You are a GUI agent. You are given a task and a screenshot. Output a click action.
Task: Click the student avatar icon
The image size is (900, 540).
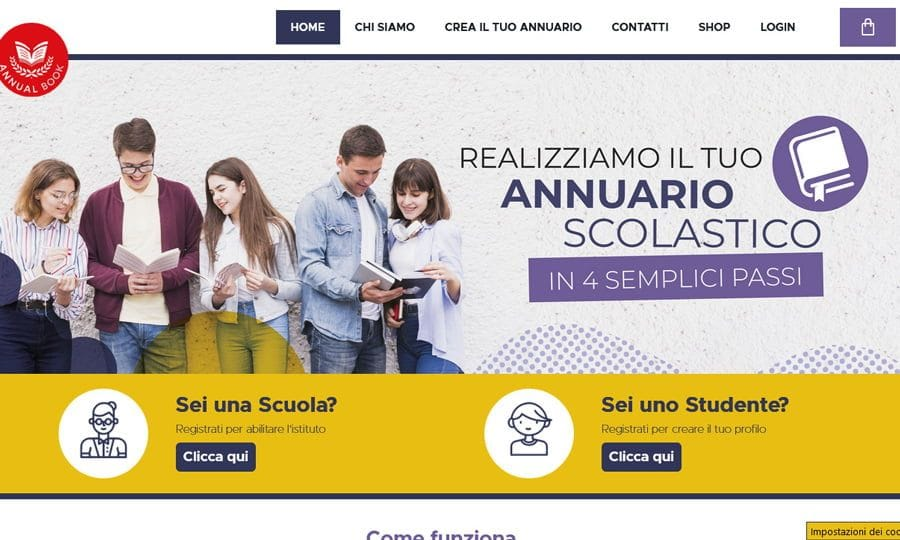pos(529,433)
